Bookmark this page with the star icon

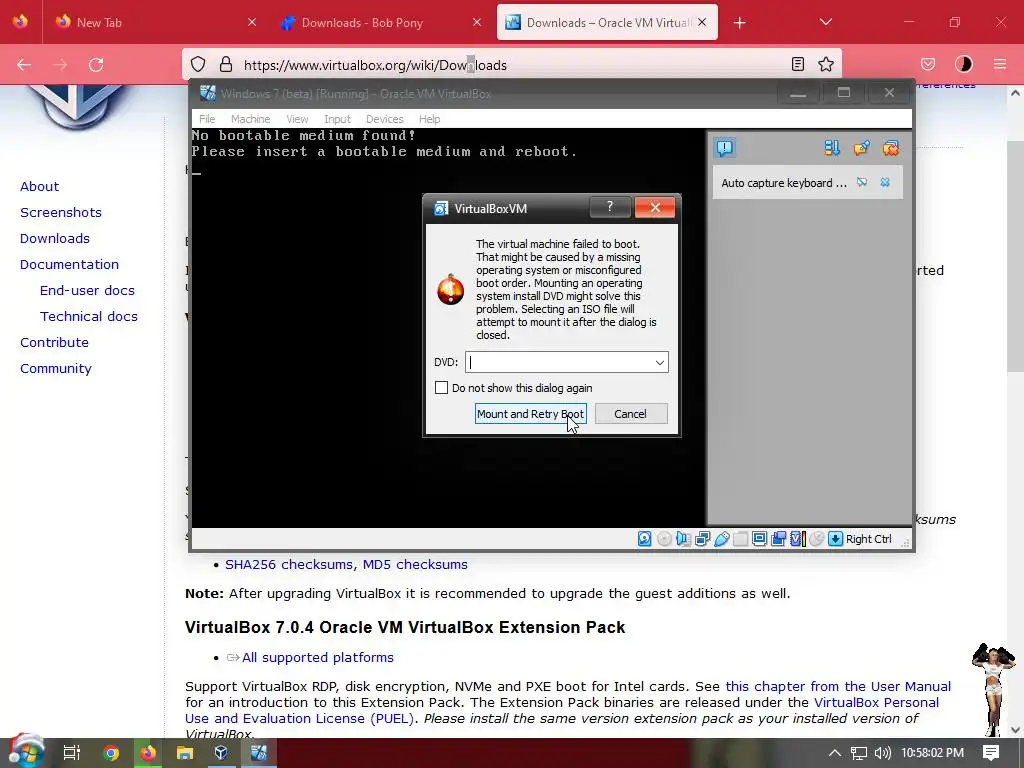(826, 65)
